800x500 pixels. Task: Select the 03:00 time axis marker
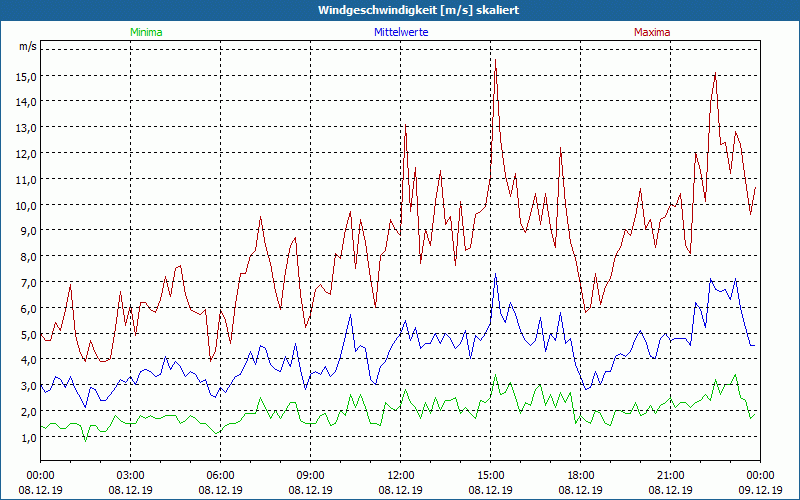pyautogui.click(x=131, y=475)
